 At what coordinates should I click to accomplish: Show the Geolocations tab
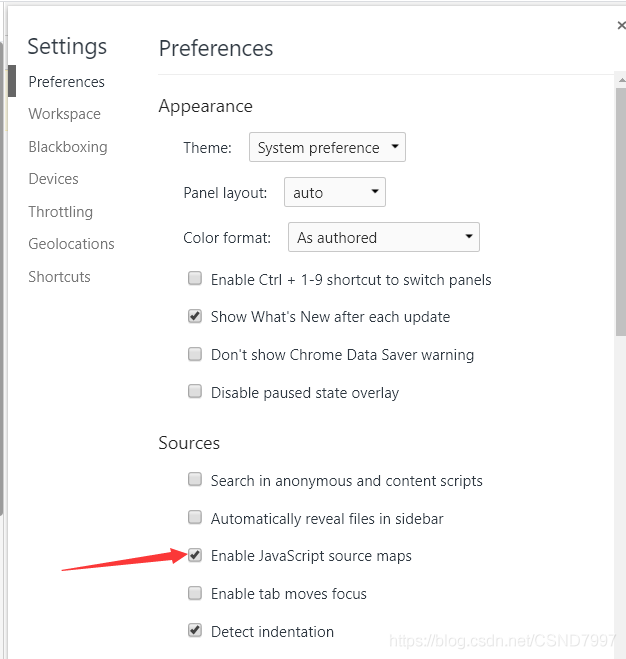point(71,244)
